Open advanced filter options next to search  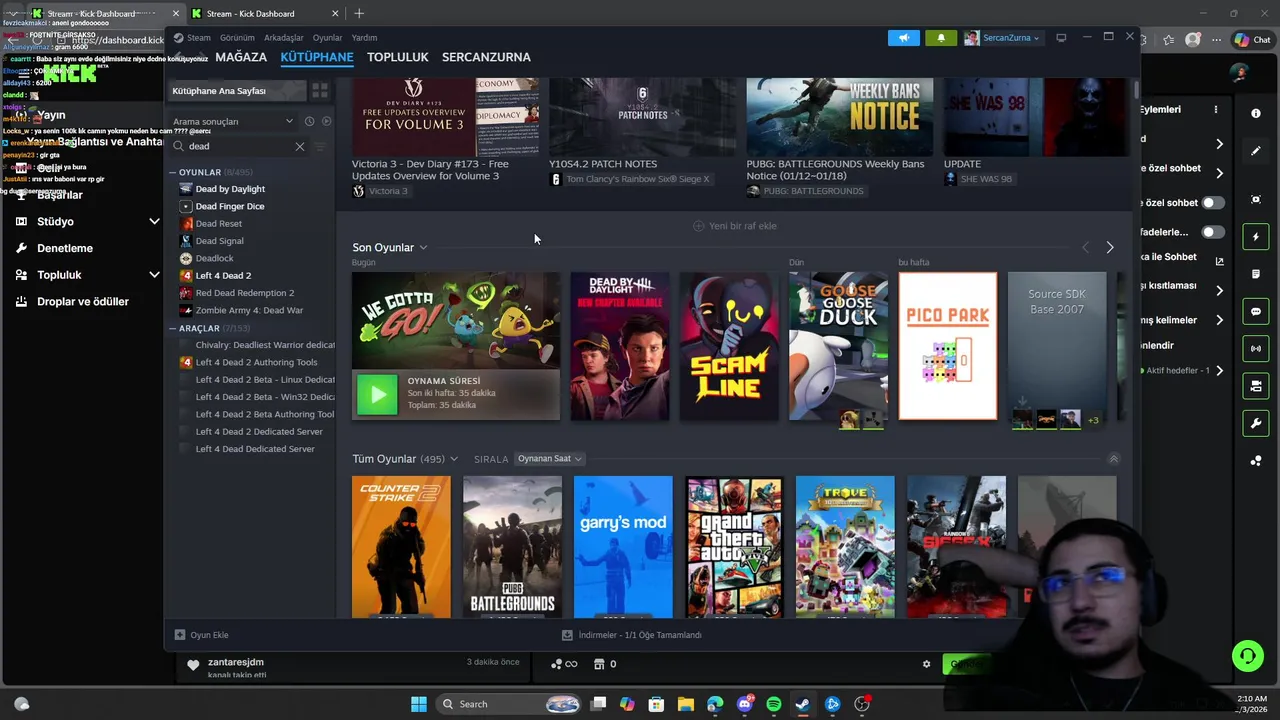321,146
